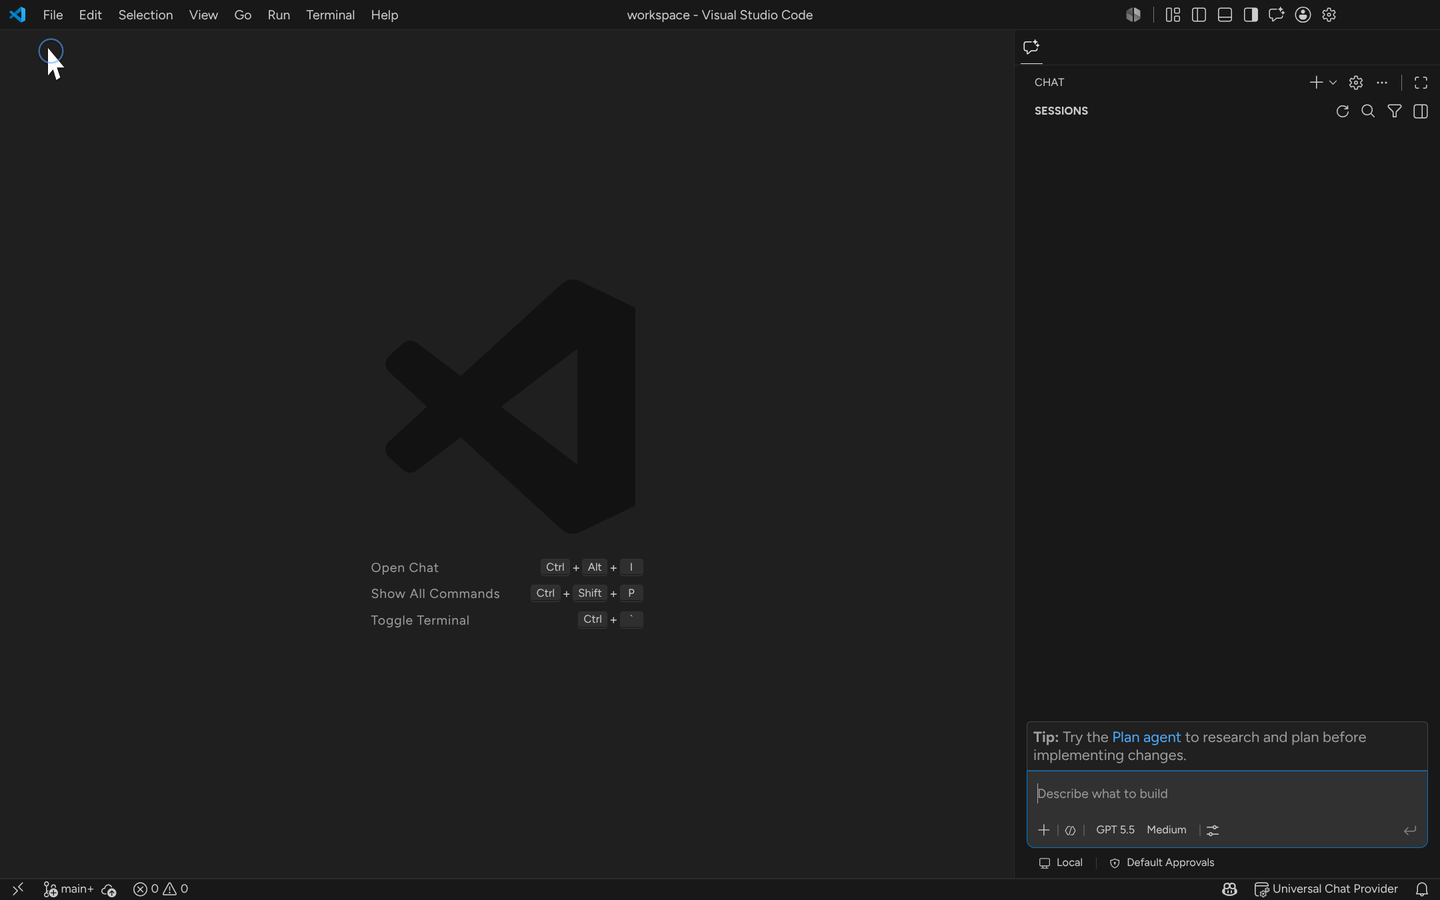Focus the Describe what to build input

1226,793
